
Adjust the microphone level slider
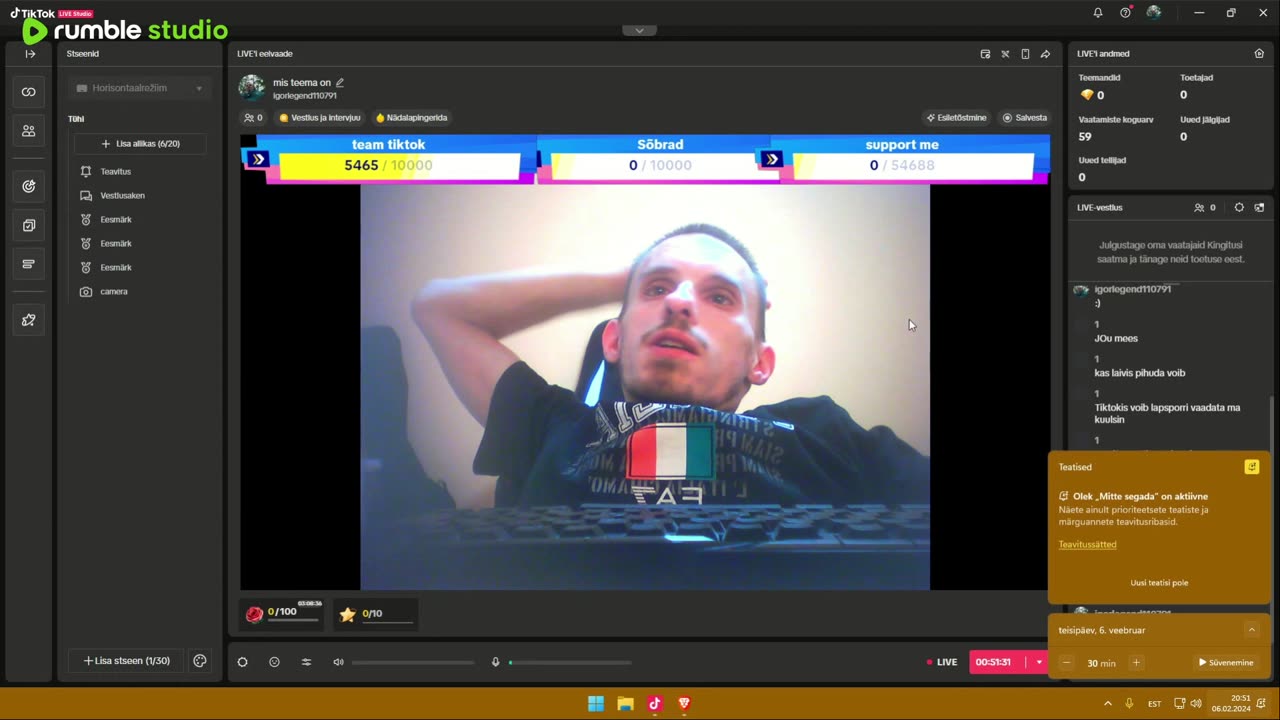point(570,662)
